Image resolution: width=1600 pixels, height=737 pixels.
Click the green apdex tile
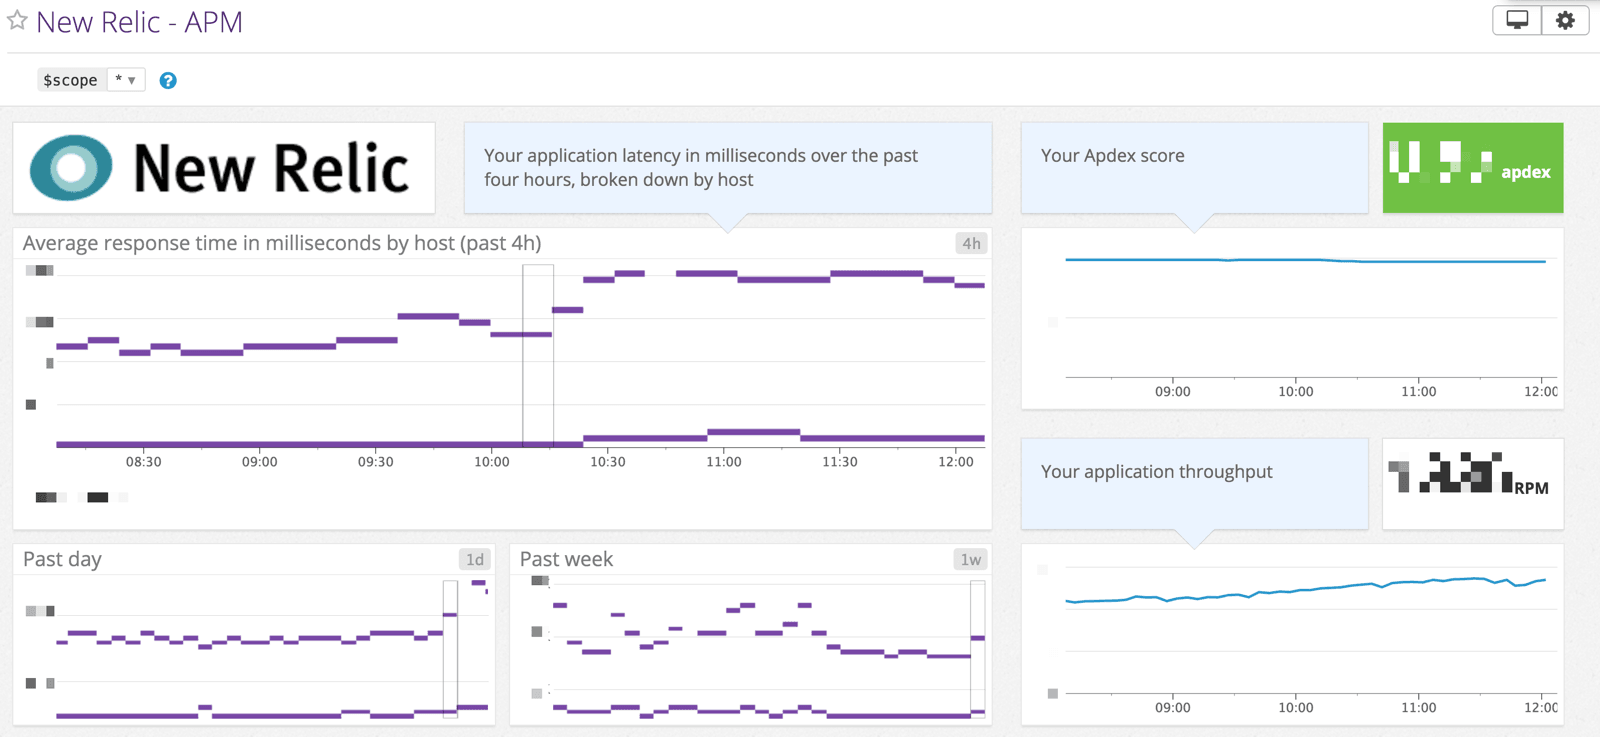click(1472, 168)
